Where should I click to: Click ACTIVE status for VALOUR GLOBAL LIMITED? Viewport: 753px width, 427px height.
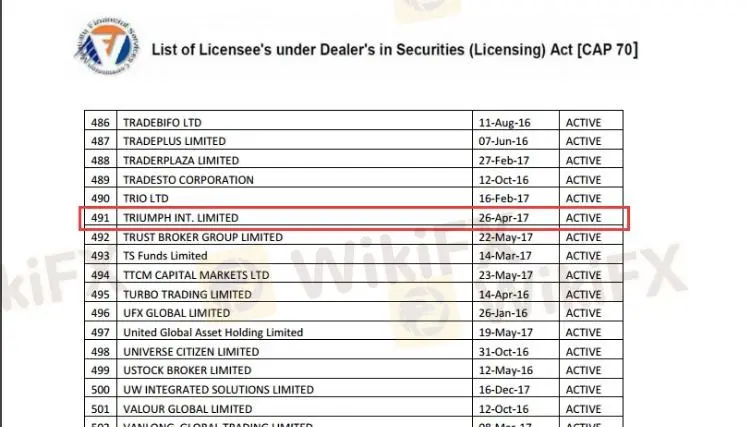pos(584,409)
